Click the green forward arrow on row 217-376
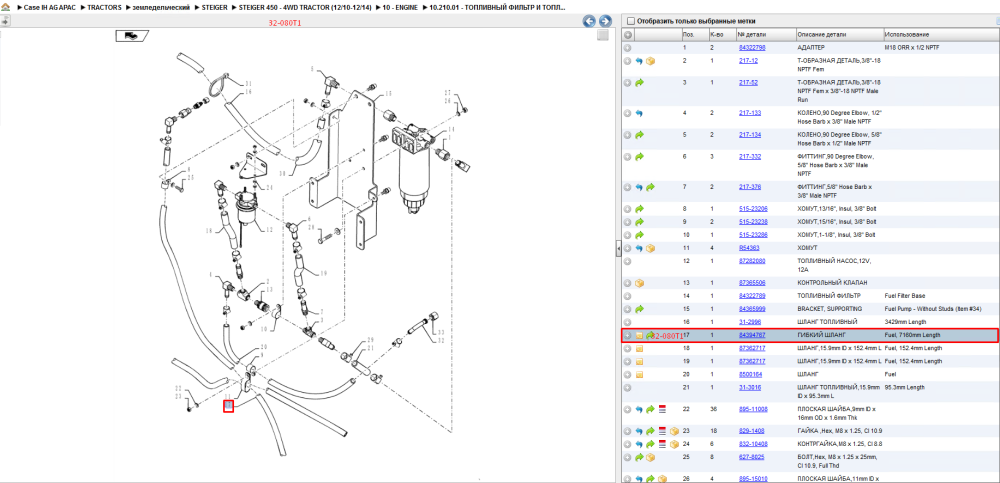This screenshot has width=1000, height=483. click(651, 187)
